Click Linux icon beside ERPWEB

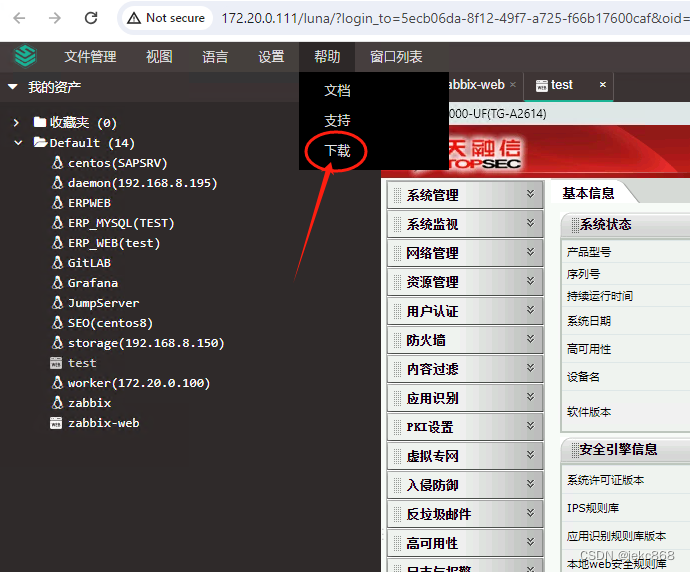[57, 202]
